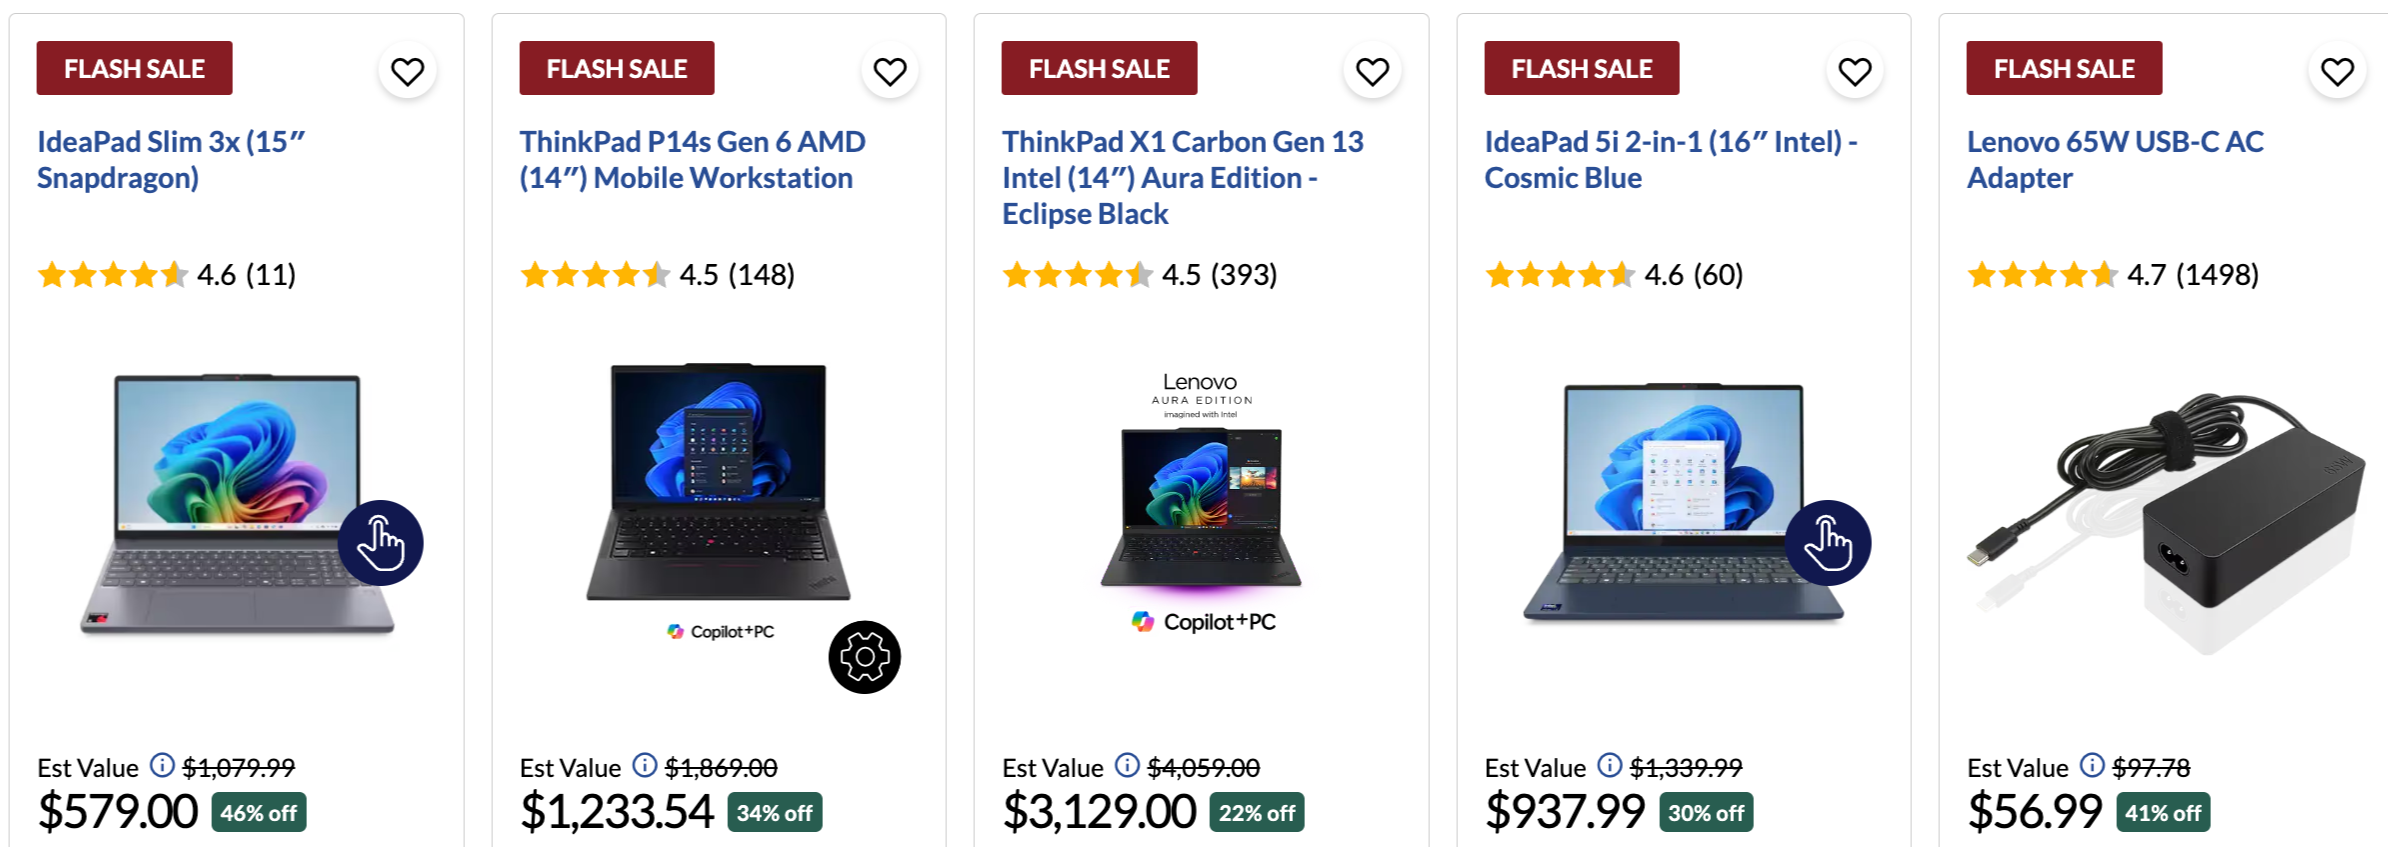2388x847 pixels.
Task: Add IdeaPad Slim 3x to wishlist
Action: (407, 72)
